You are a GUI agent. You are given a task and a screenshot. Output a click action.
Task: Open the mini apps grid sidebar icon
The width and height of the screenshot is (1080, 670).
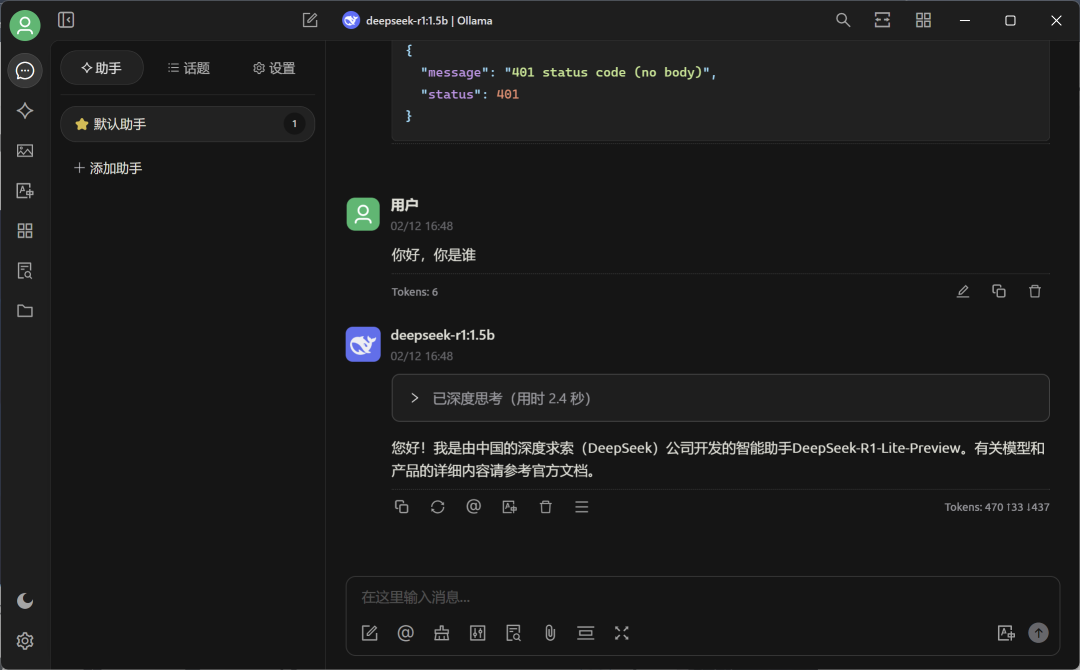pos(25,231)
